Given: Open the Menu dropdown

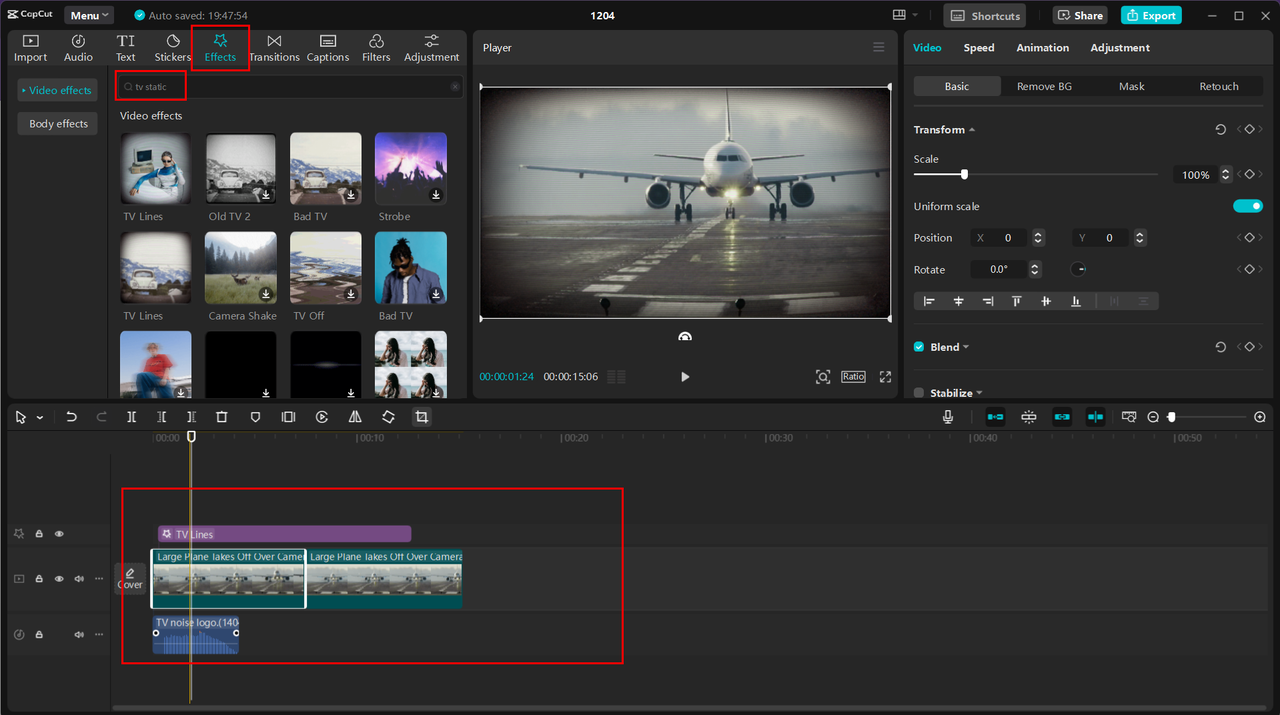Looking at the screenshot, I should tap(89, 15).
